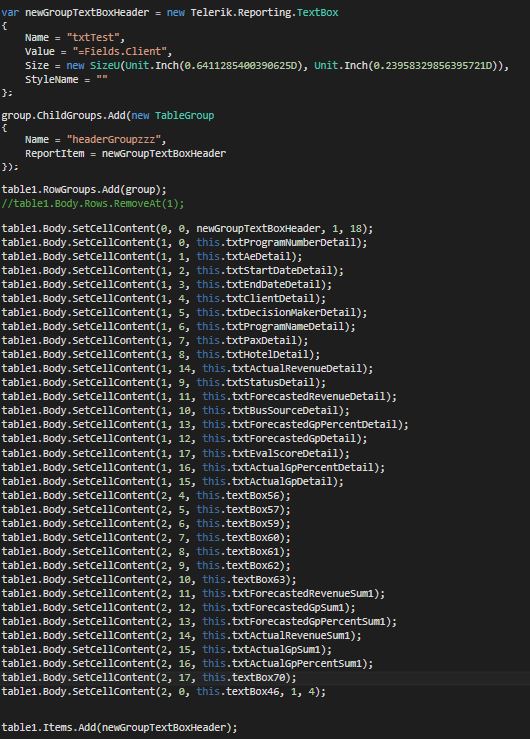Click txtForecastedGpPercentDetail identifier
This screenshot has height=739, width=530.
tap(314, 425)
